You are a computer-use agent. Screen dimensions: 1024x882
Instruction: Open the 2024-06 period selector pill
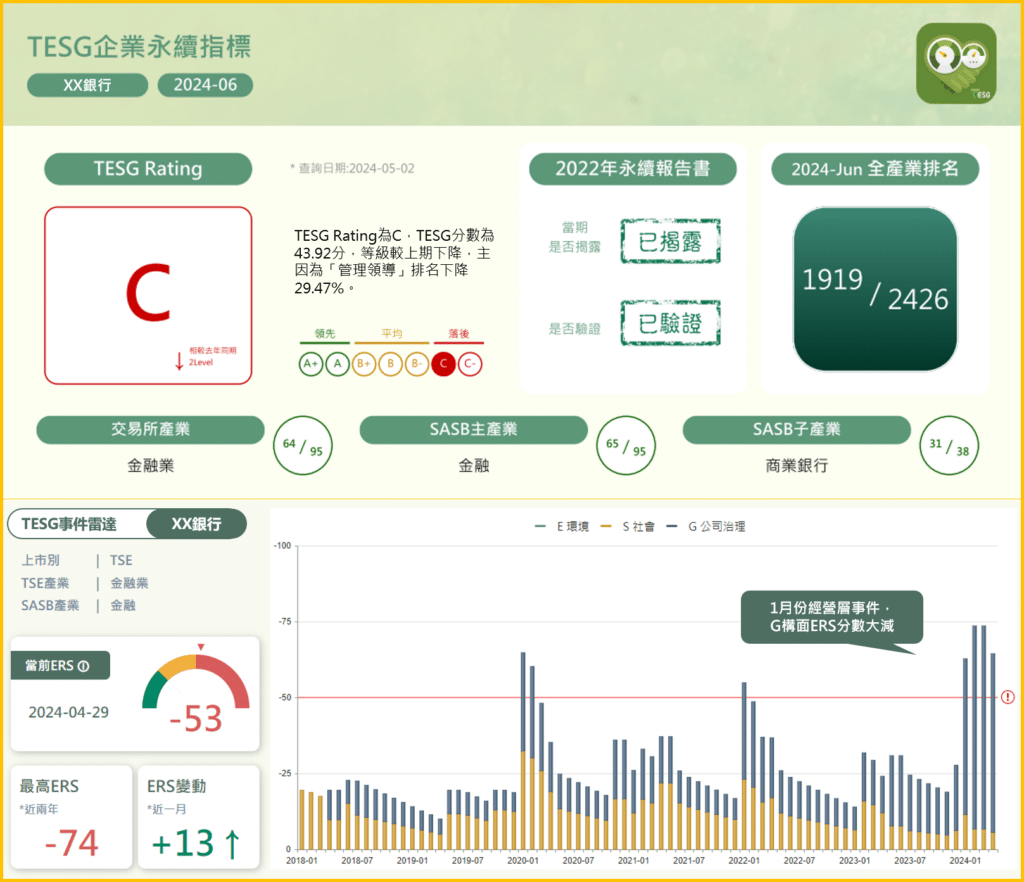pos(205,85)
